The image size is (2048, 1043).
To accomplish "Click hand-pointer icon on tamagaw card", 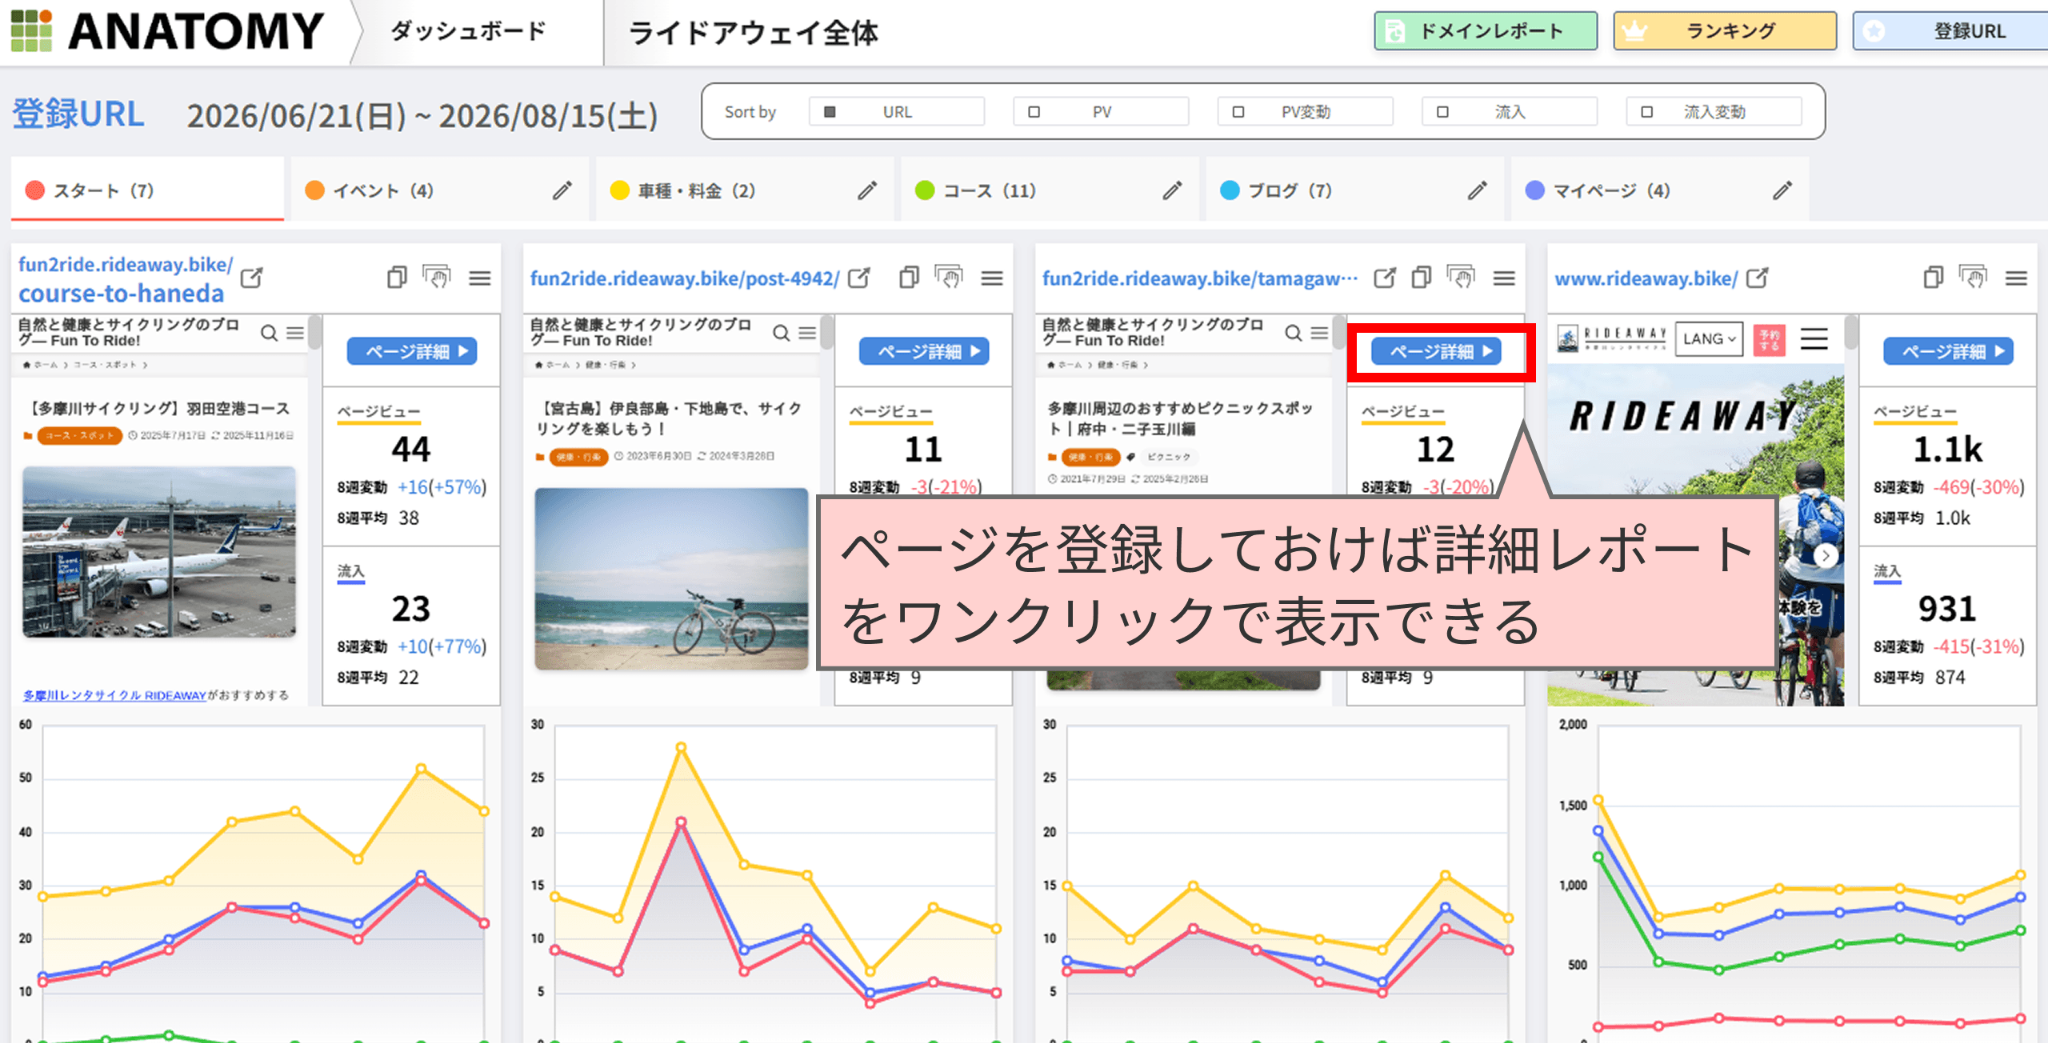I will 1461,277.
